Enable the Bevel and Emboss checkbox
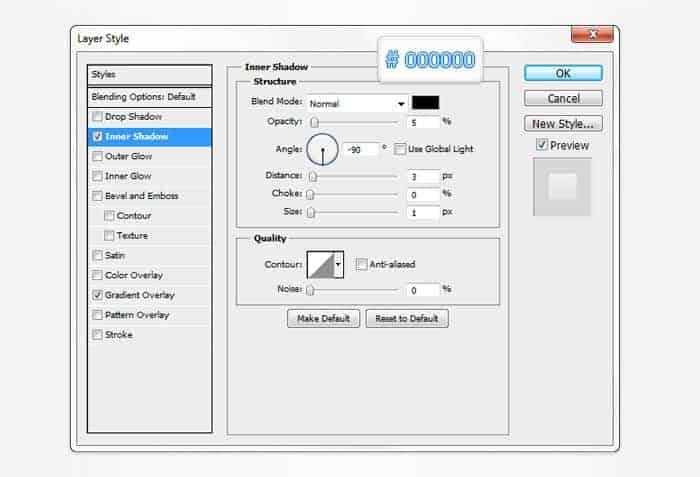Viewport: 700px width, 477px height. click(x=97, y=196)
